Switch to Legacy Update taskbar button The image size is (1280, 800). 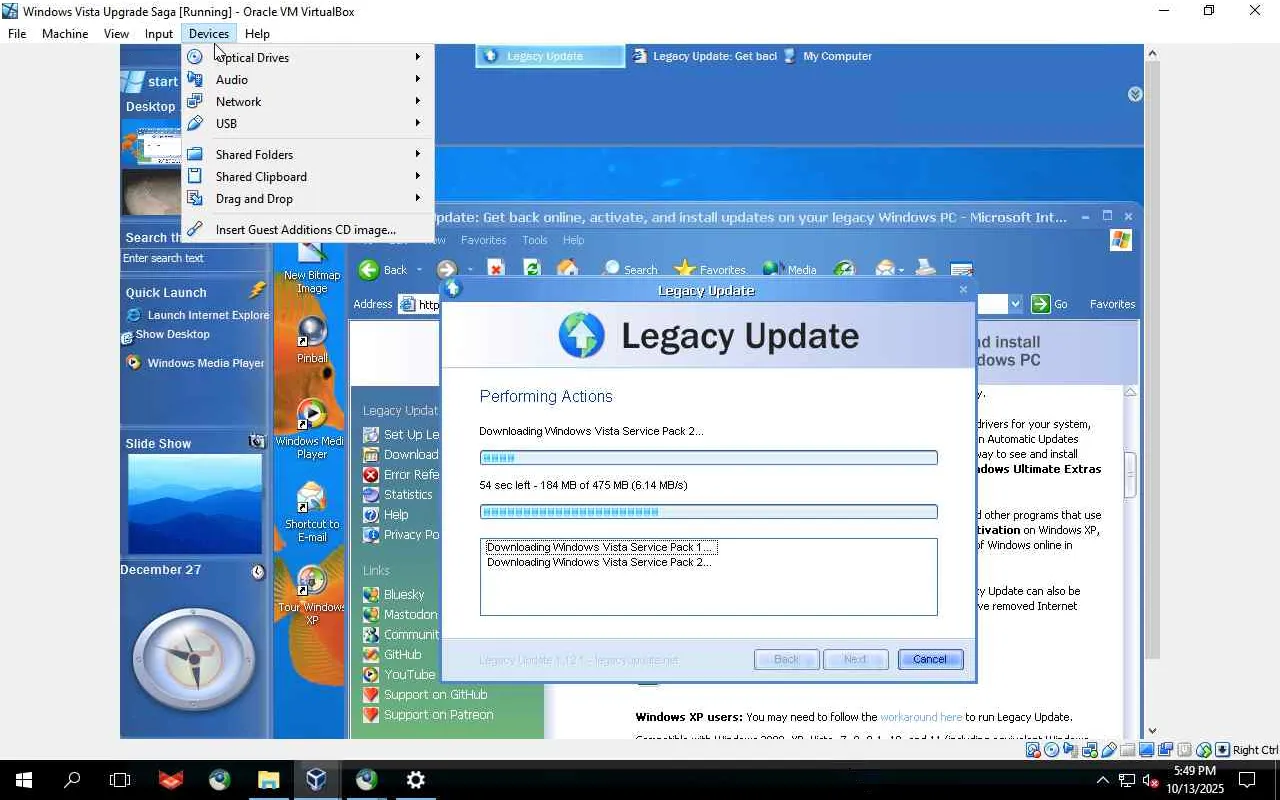(550, 56)
